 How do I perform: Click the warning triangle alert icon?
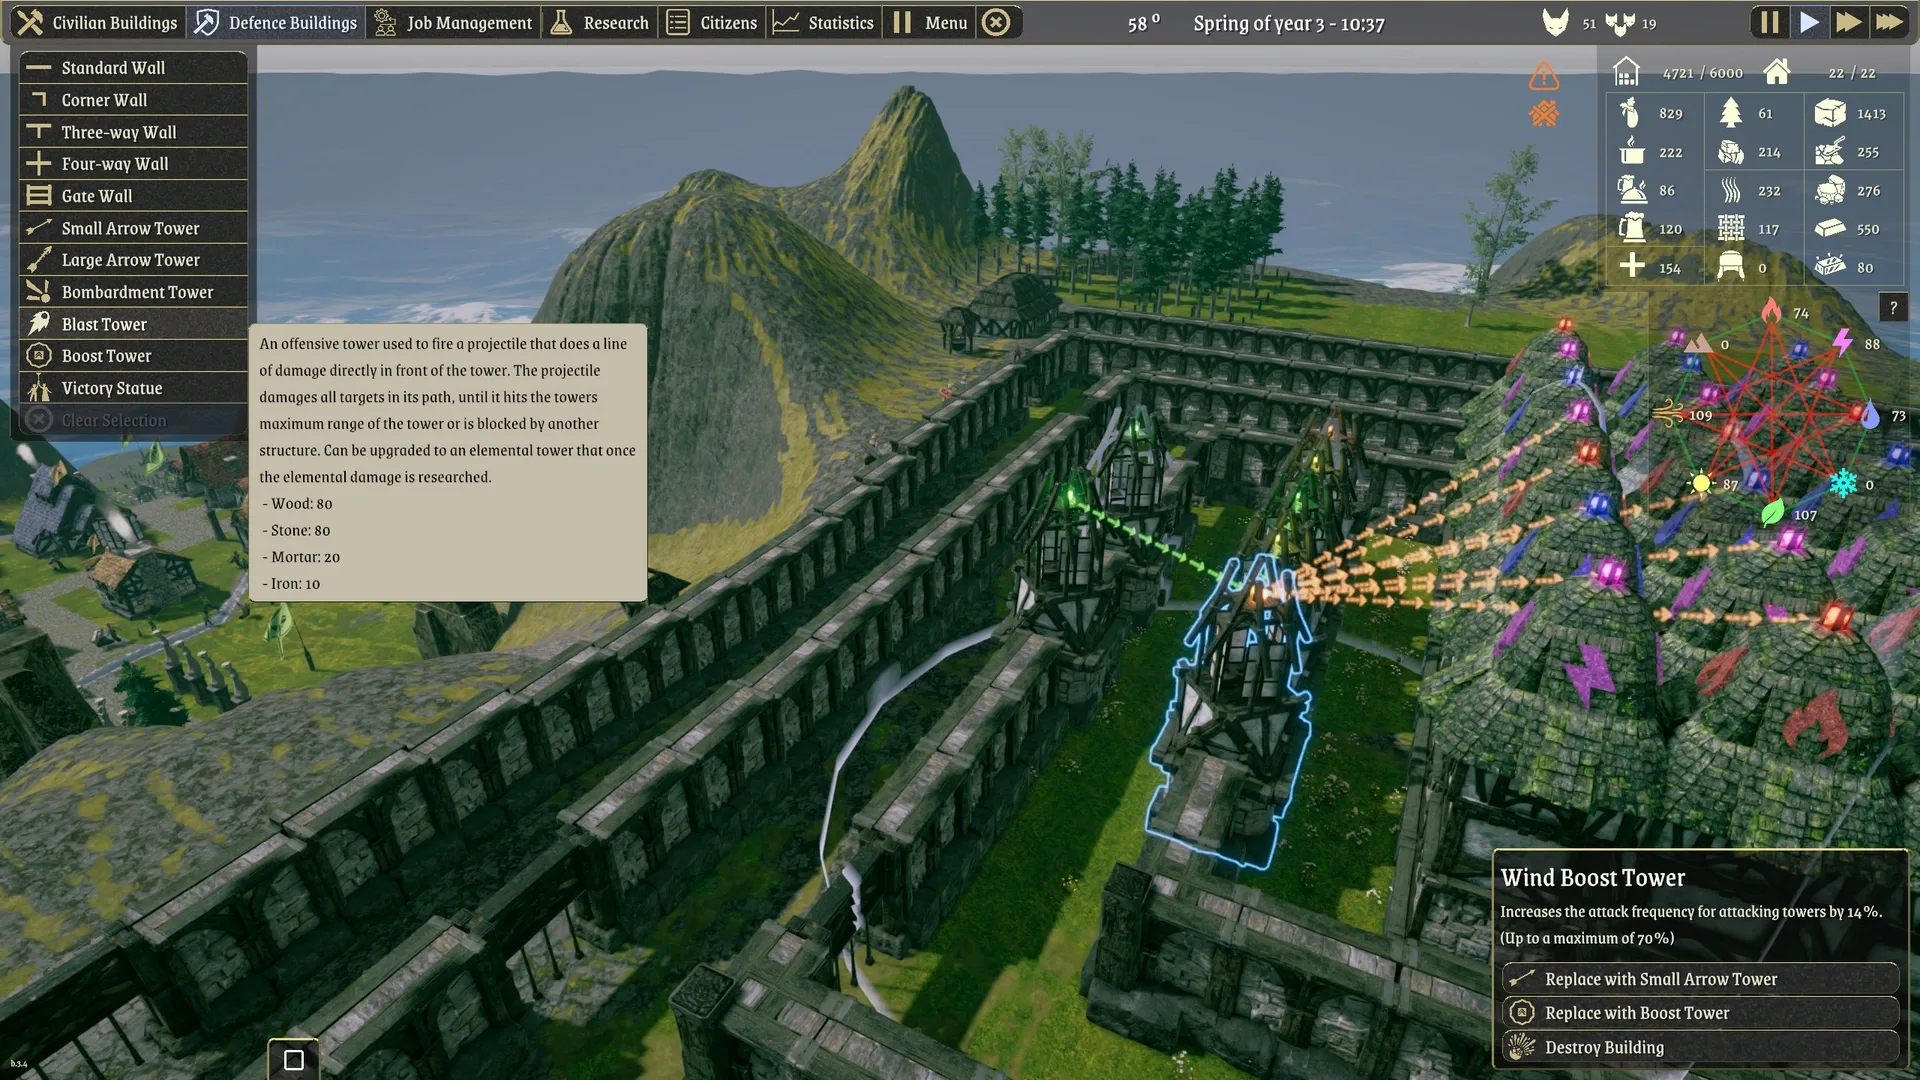point(1543,76)
